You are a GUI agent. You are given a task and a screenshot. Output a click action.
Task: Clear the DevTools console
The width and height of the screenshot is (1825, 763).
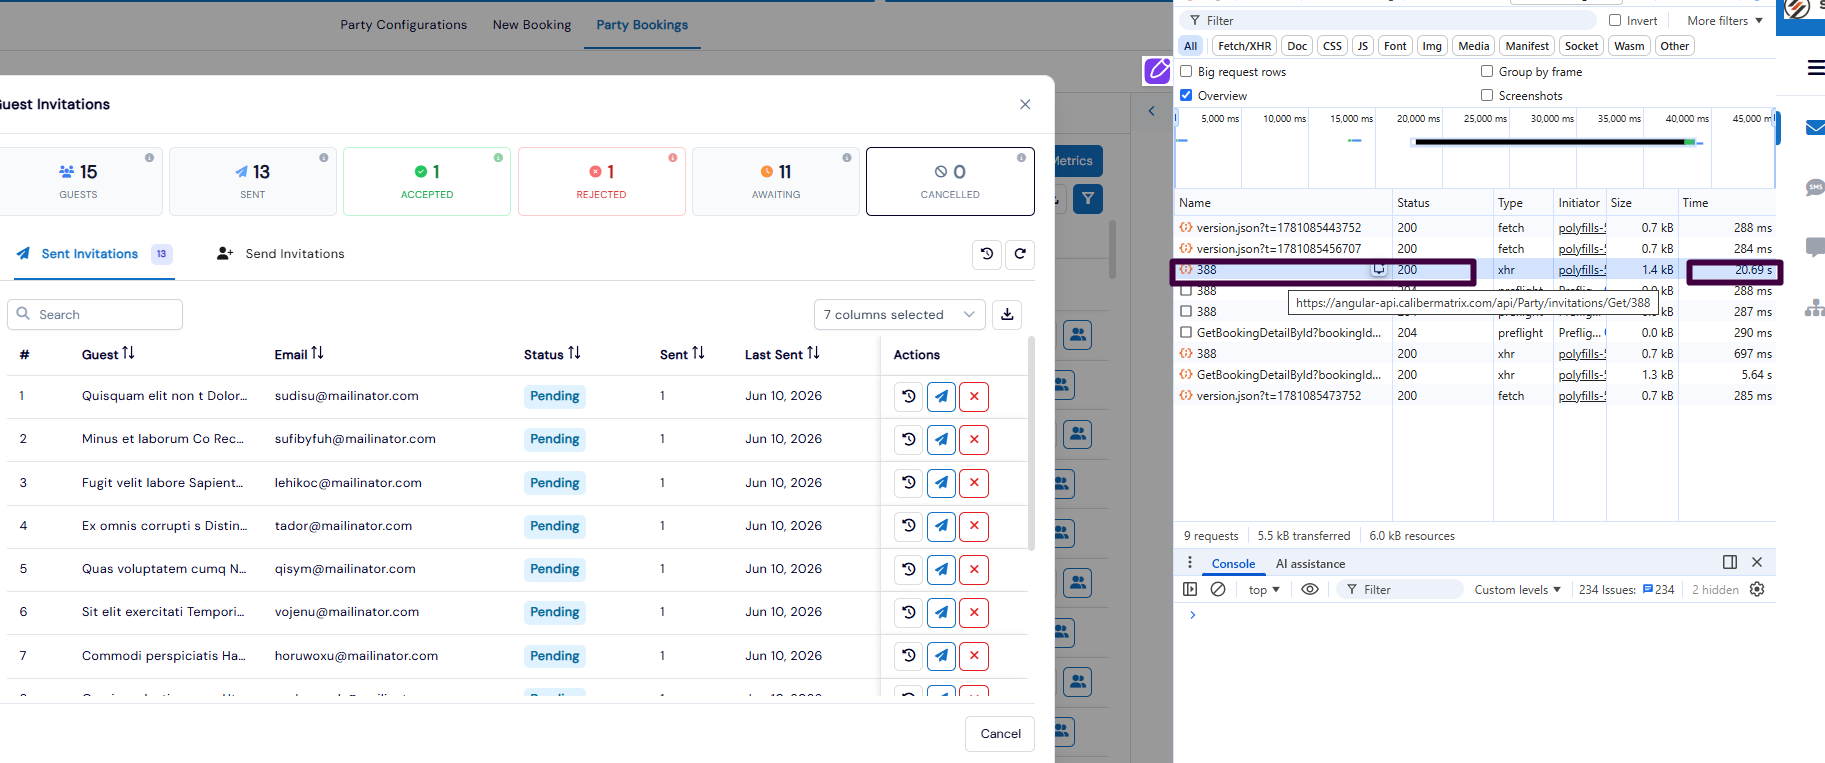coord(1218,590)
